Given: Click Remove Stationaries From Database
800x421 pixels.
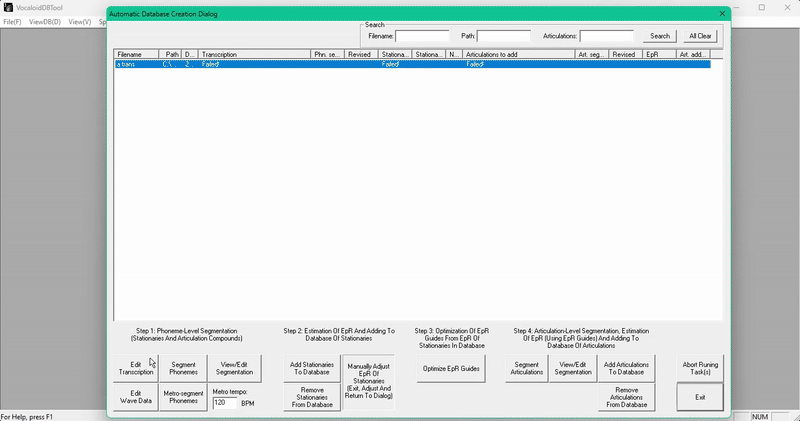Looking at the screenshot, I should pyautogui.click(x=312, y=397).
